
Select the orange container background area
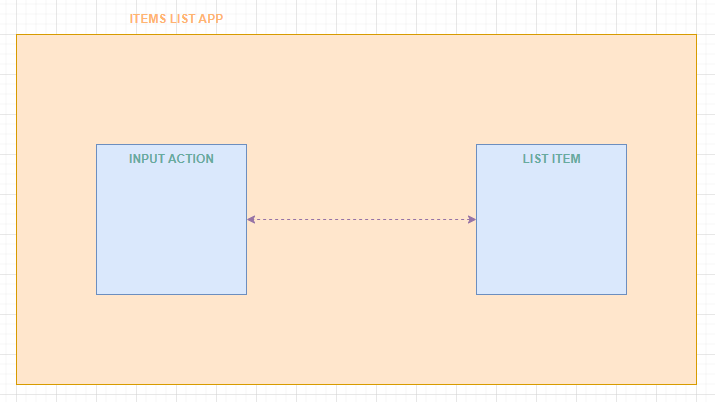[361, 91]
